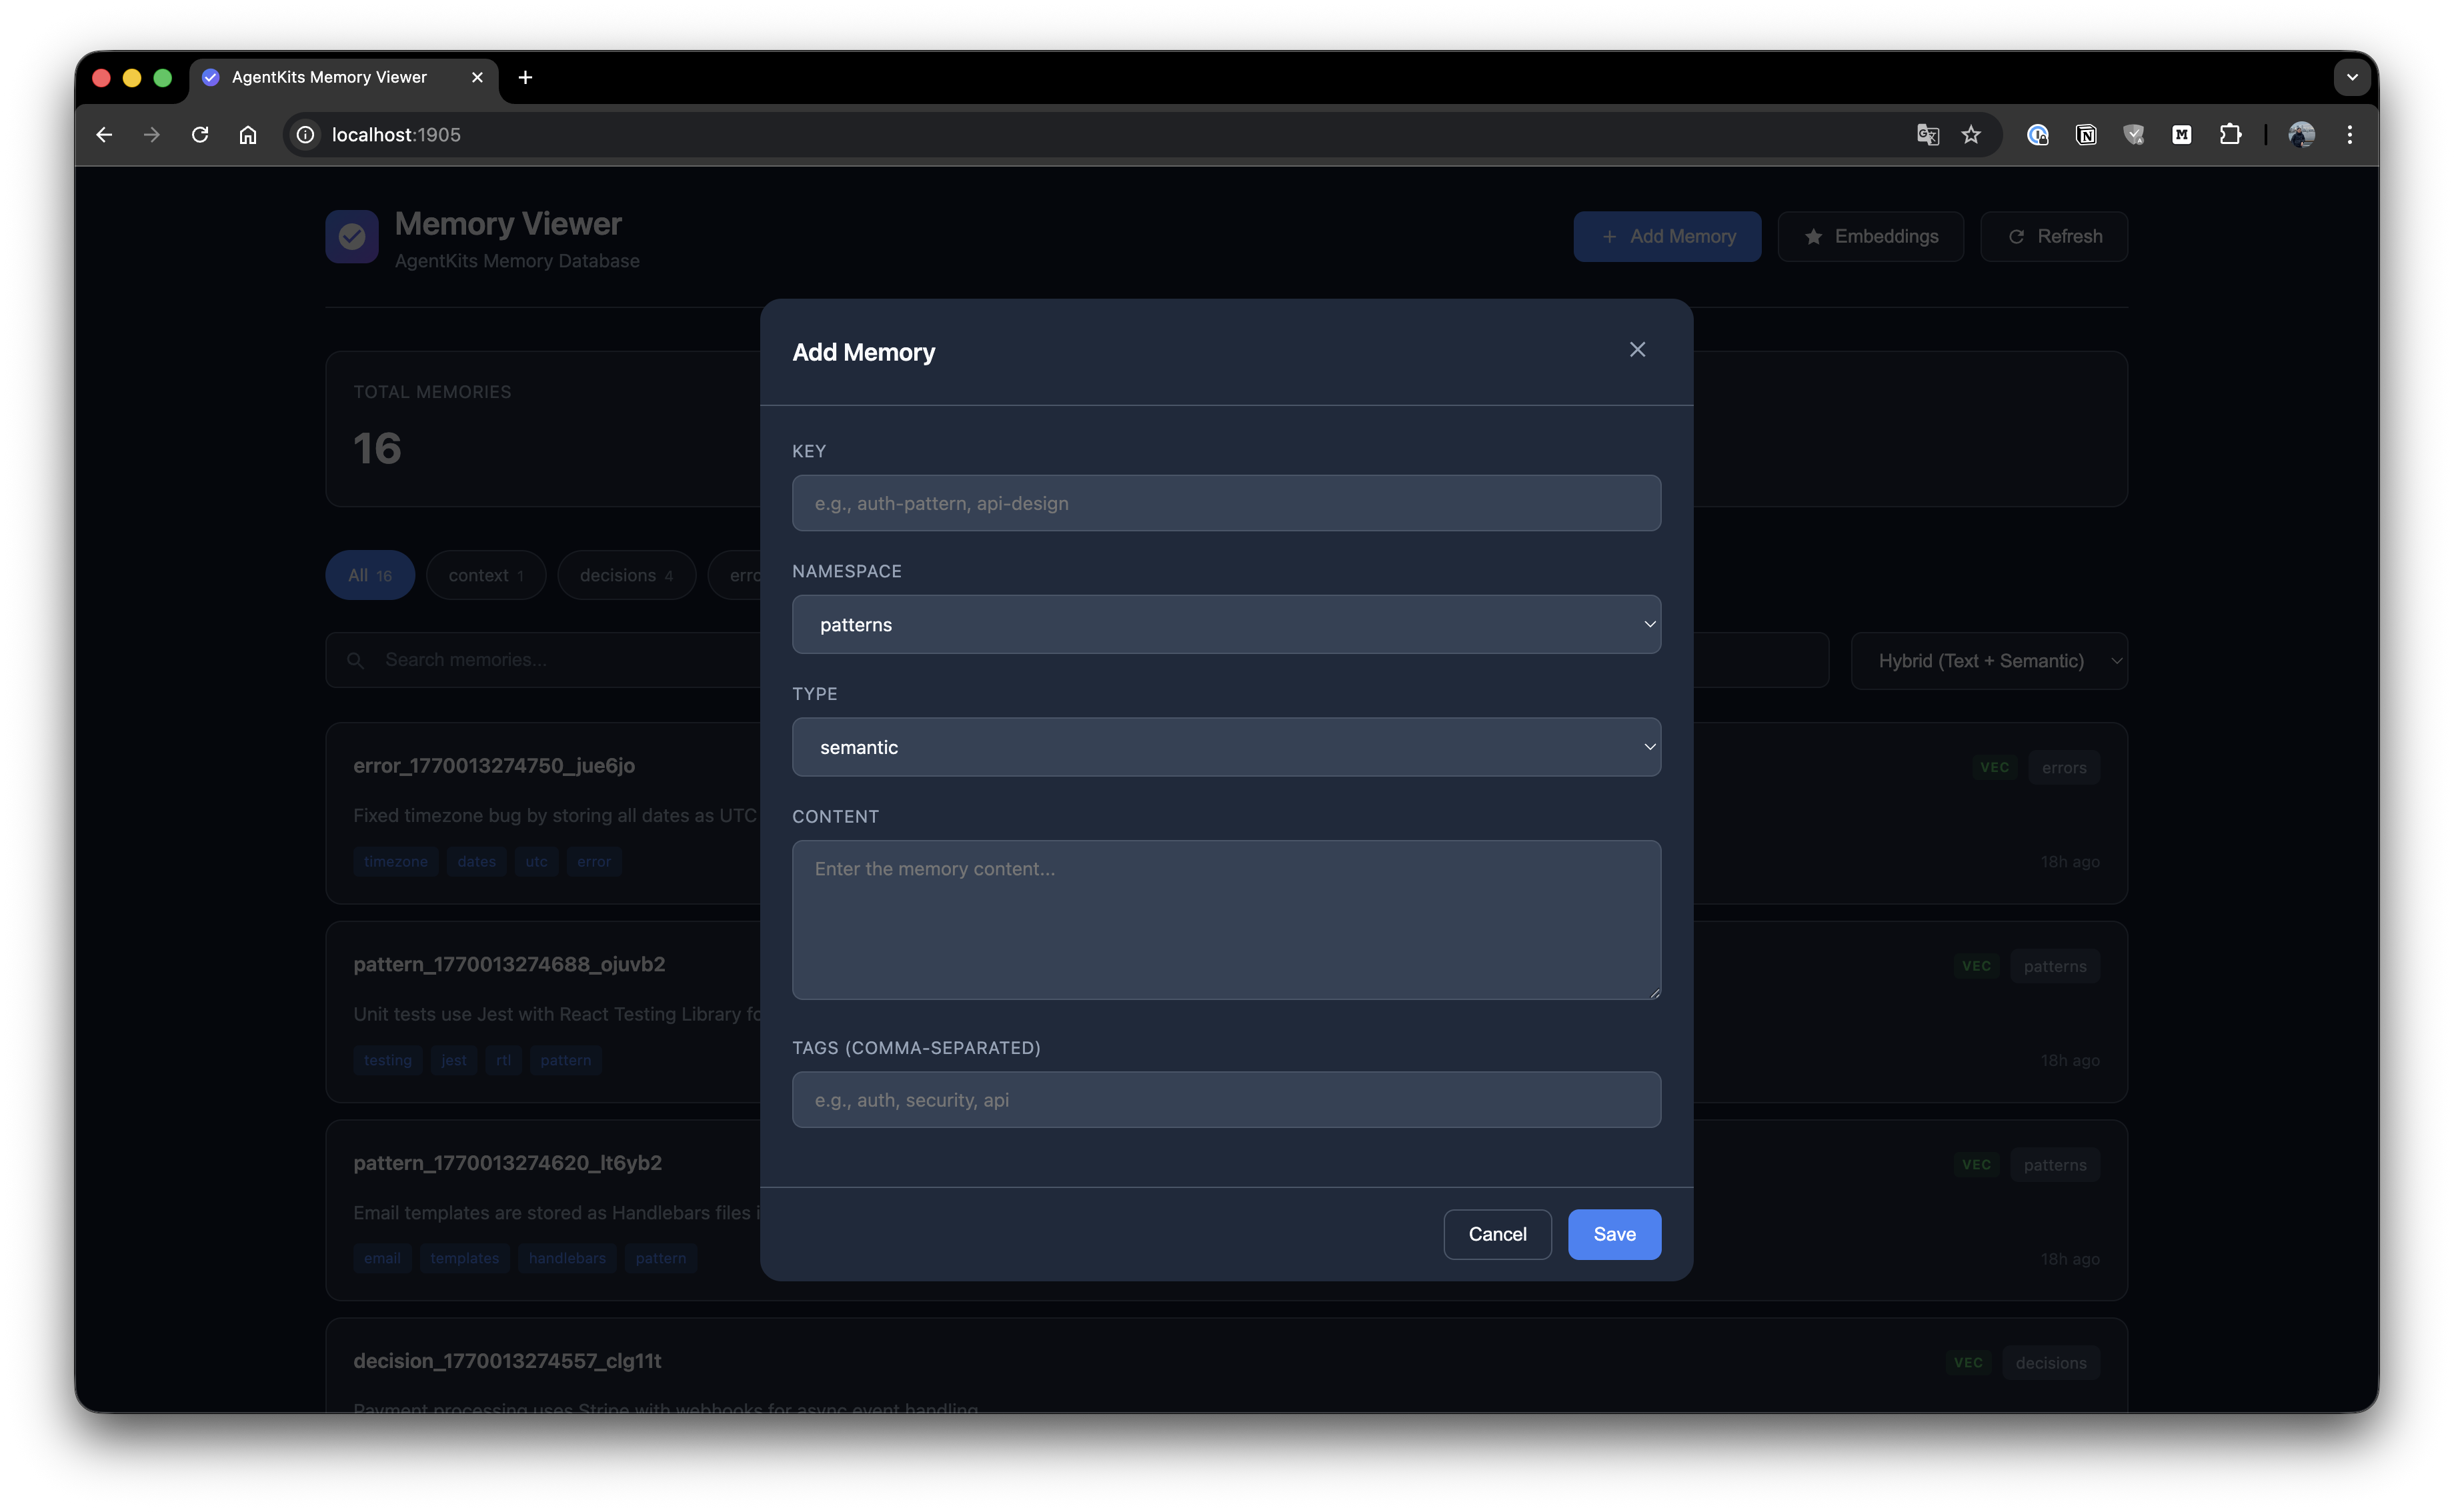Expand the Namespace dropdown showing patterns

click(x=1226, y=624)
